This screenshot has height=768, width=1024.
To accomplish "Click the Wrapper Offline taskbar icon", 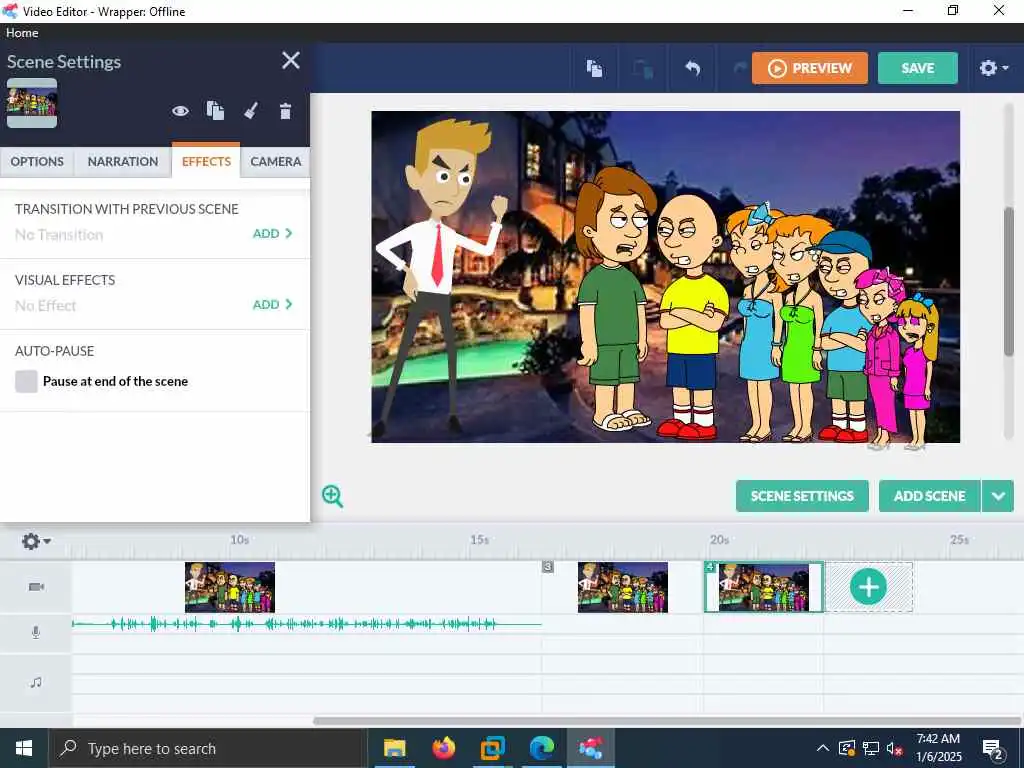I will point(590,748).
